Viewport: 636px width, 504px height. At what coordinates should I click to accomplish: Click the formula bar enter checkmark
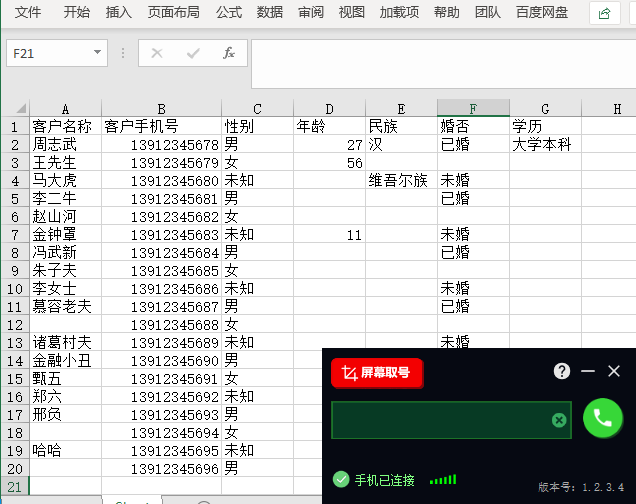tap(193, 53)
